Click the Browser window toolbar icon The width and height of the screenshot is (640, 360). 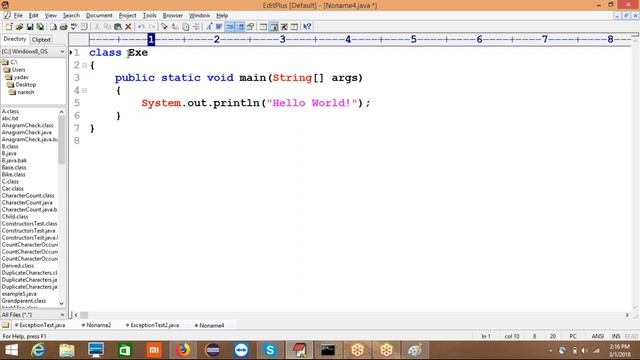pos(263,27)
